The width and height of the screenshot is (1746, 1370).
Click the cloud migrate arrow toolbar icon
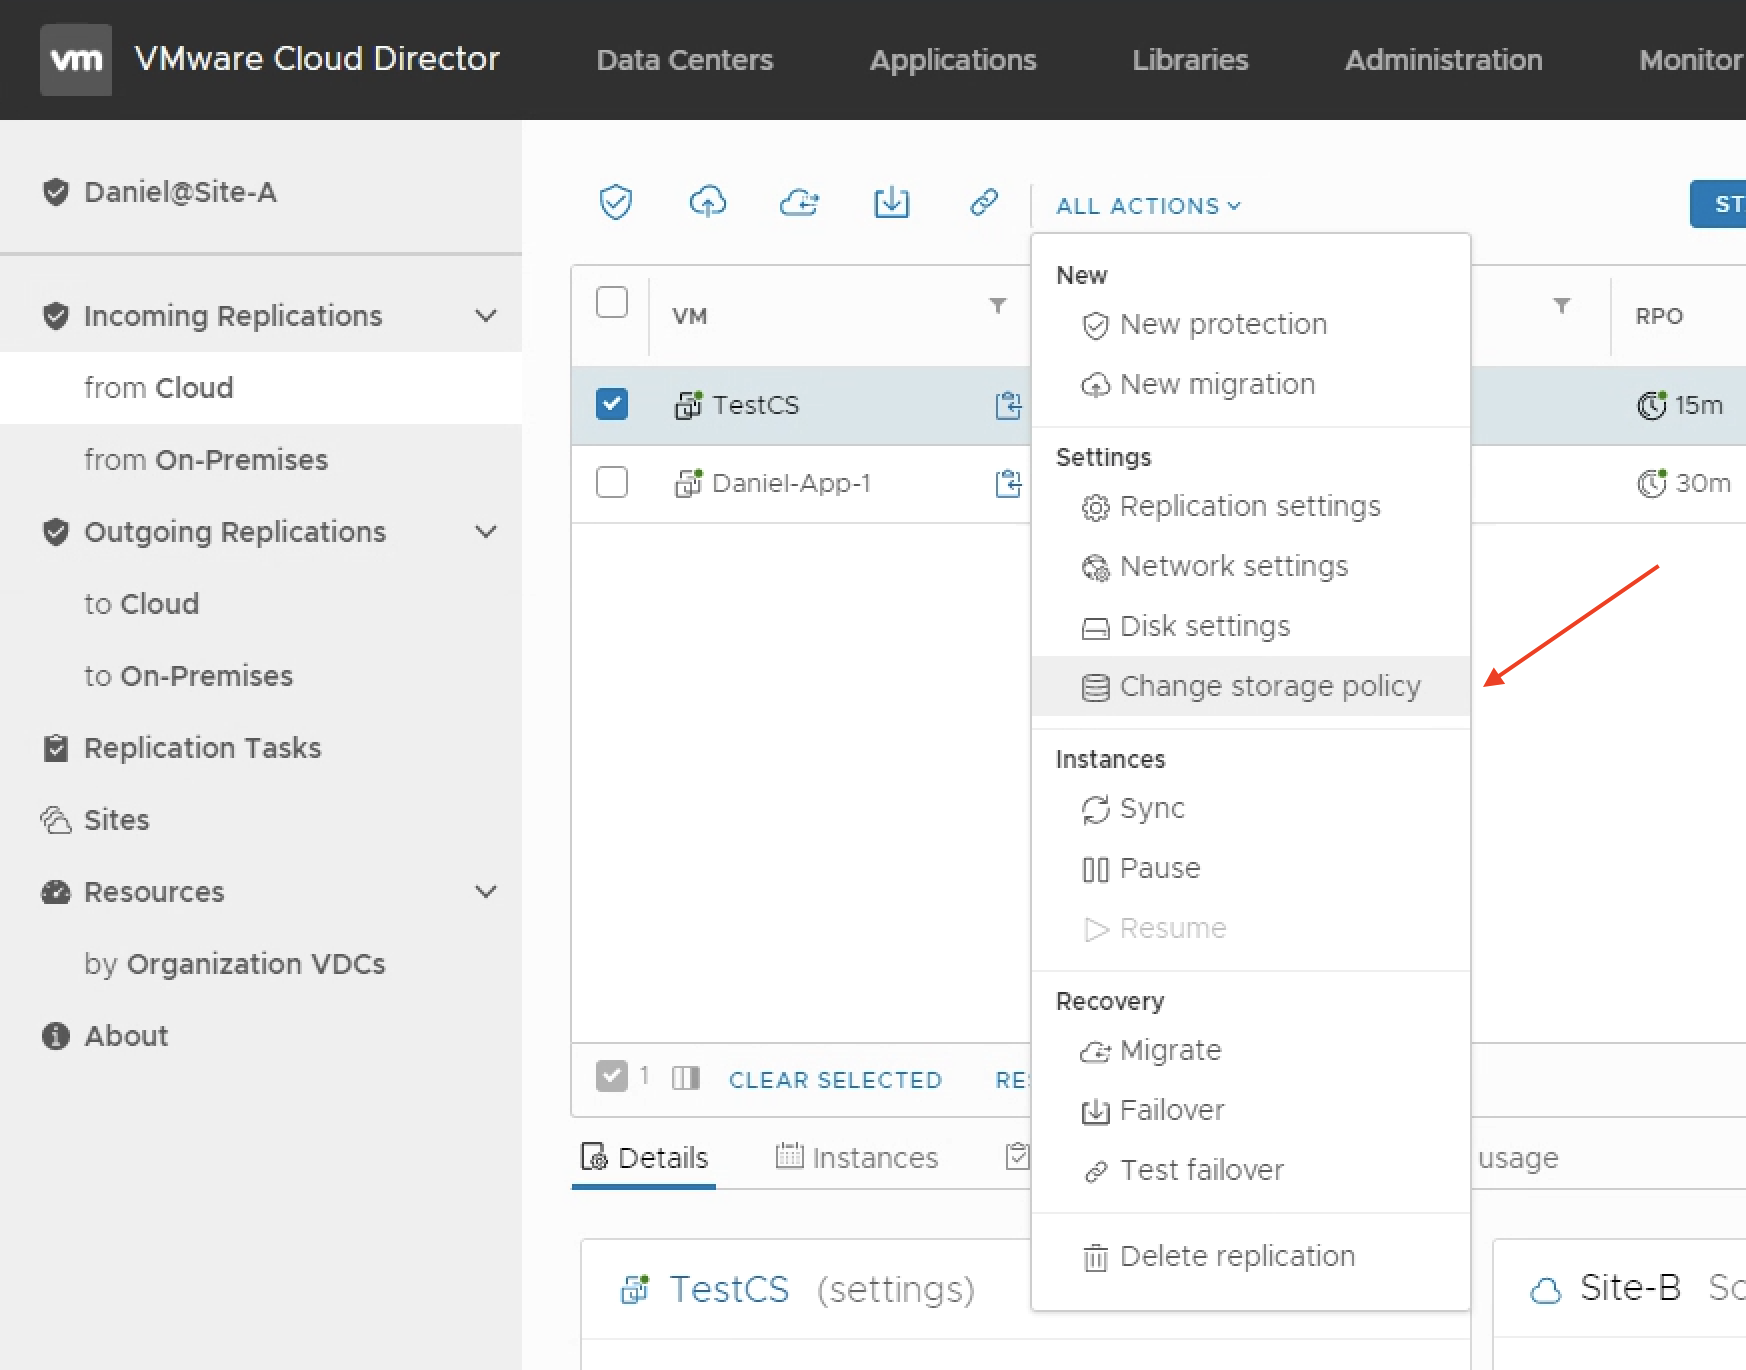pyautogui.click(x=799, y=203)
